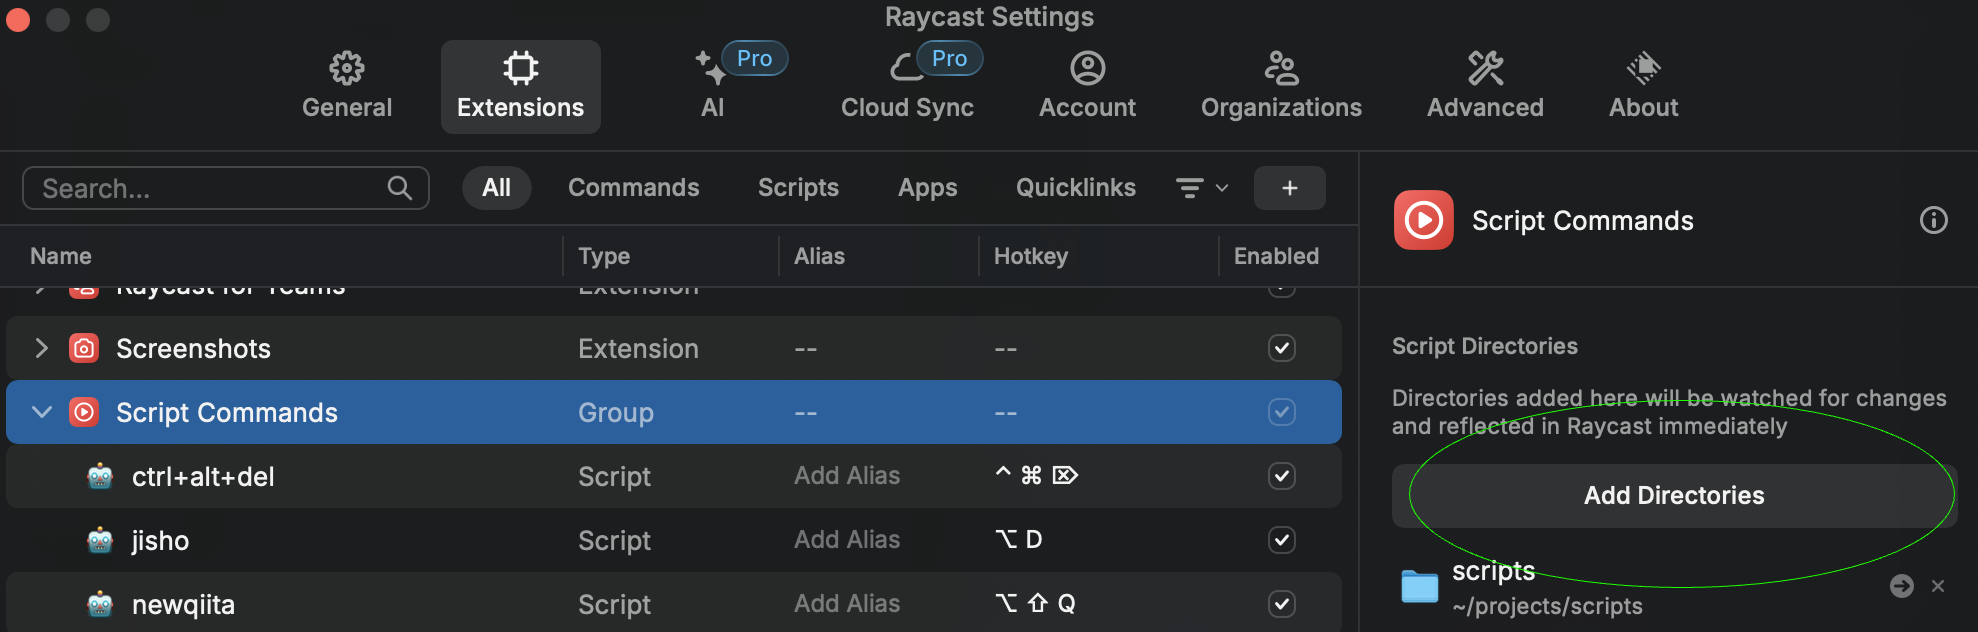
Task: Click the Enabled column header
Action: point(1276,256)
